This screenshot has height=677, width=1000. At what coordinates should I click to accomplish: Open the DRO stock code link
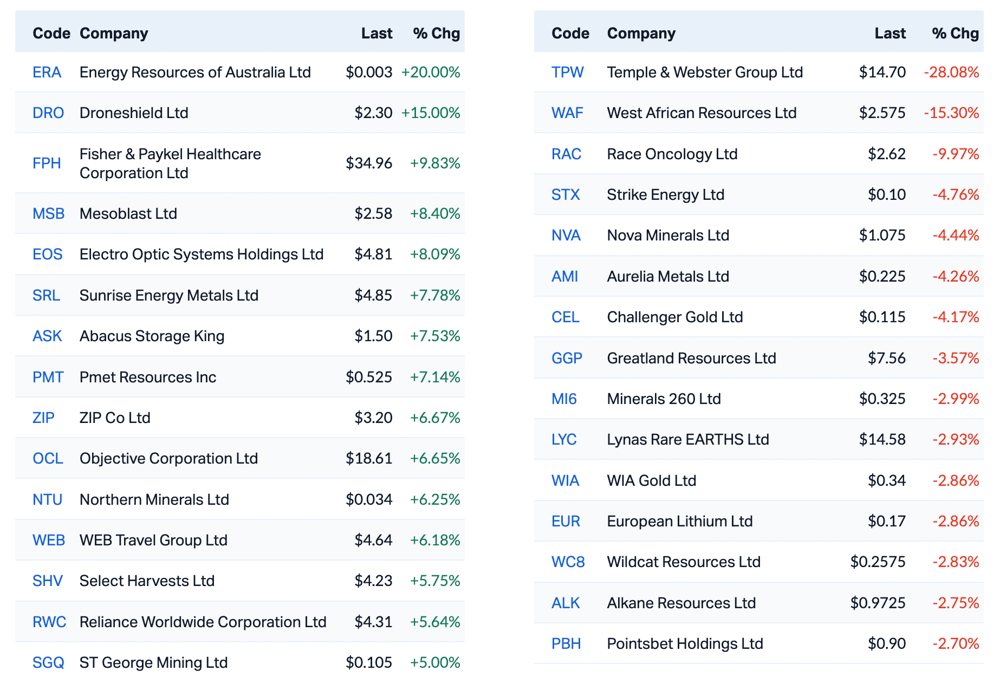(x=48, y=113)
